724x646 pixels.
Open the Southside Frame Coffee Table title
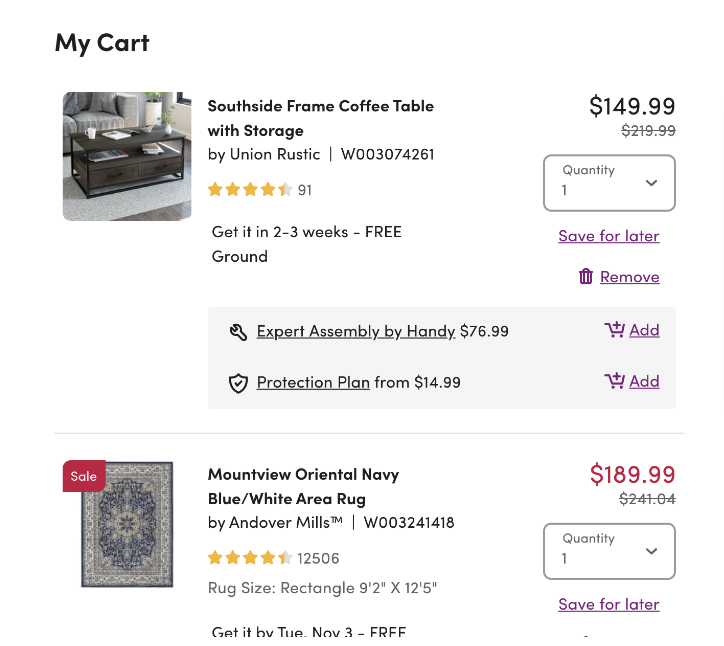(x=320, y=118)
